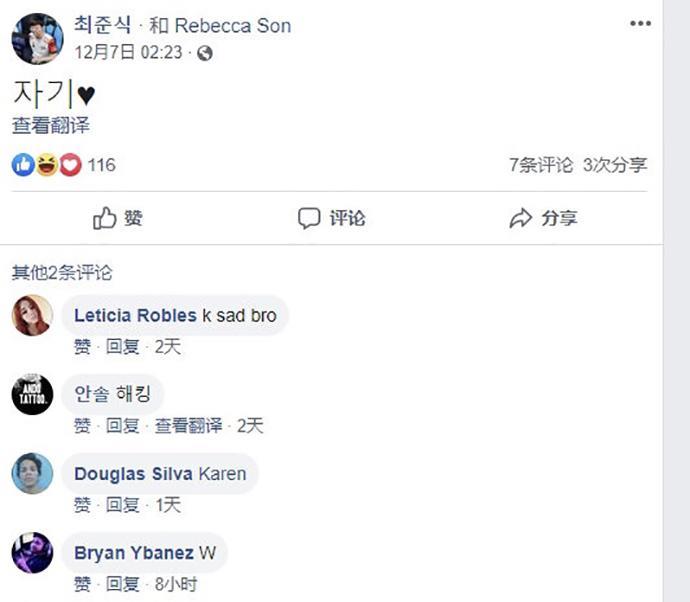Open Leticia Robles's profile avatar

coord(32,315)
